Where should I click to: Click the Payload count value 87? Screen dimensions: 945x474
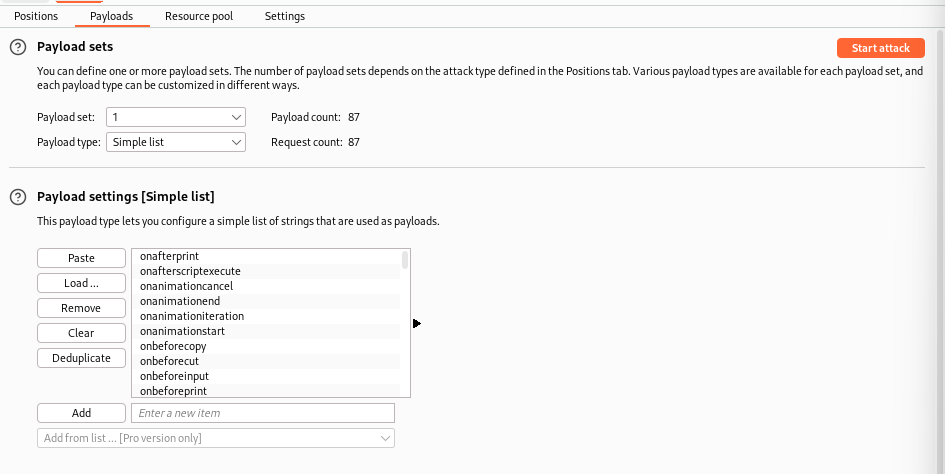click(354, 117)
